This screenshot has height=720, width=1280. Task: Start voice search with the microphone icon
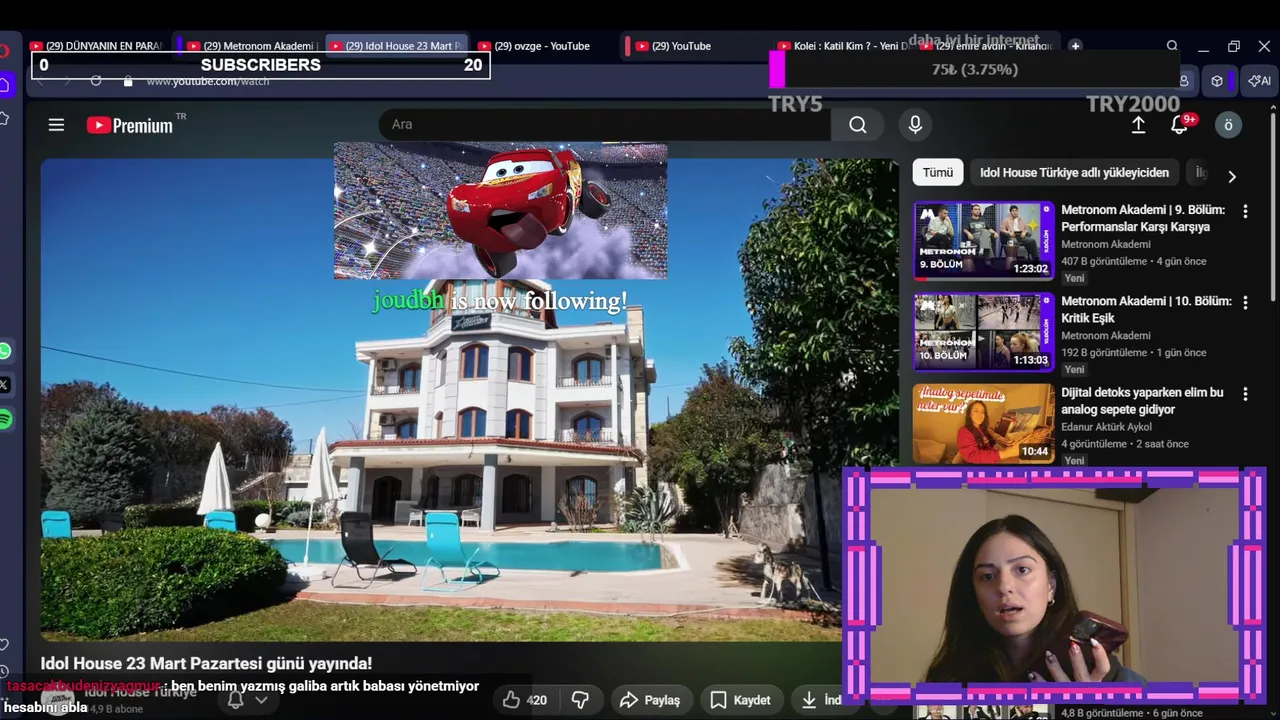pyautogui.click(x=914, y=125)
